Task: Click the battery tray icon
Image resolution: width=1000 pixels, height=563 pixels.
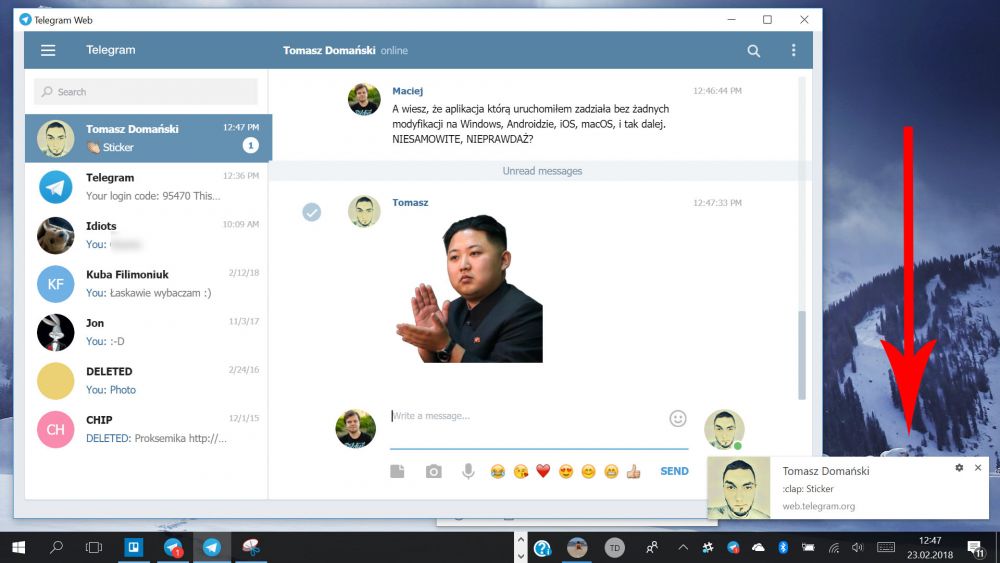Action: click(808, 547)
